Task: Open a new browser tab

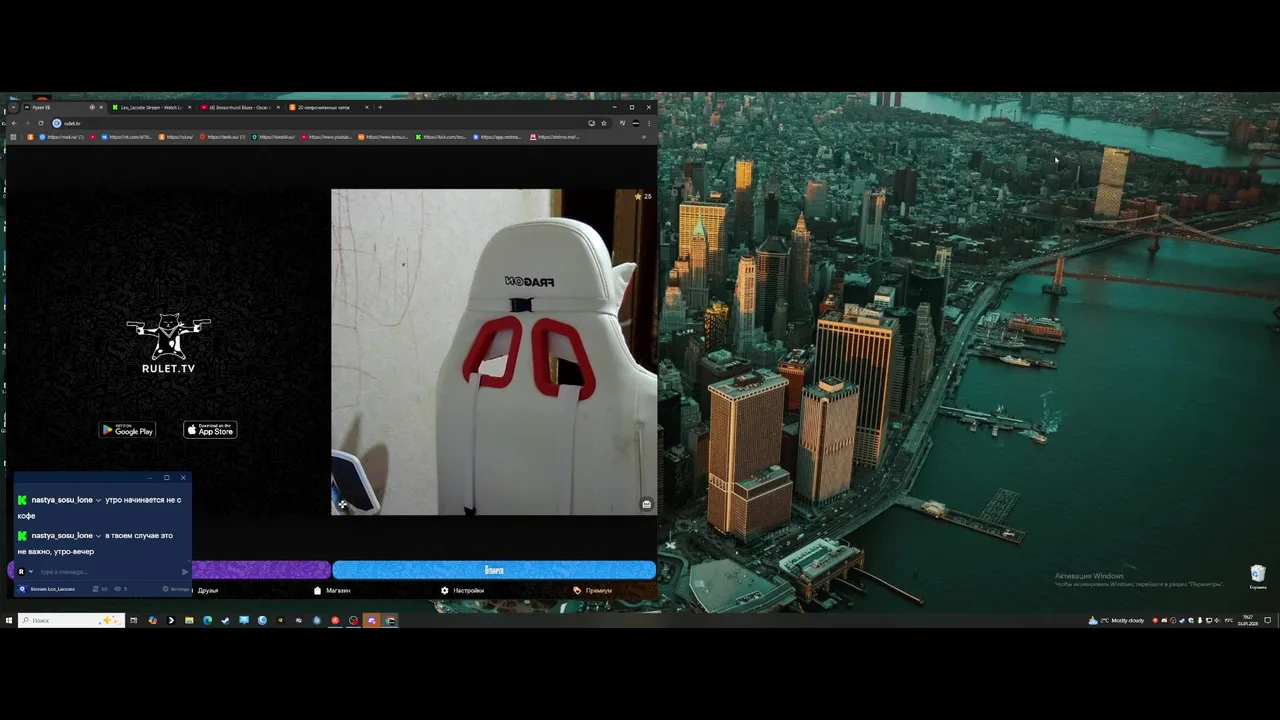Action: (380, 107)
